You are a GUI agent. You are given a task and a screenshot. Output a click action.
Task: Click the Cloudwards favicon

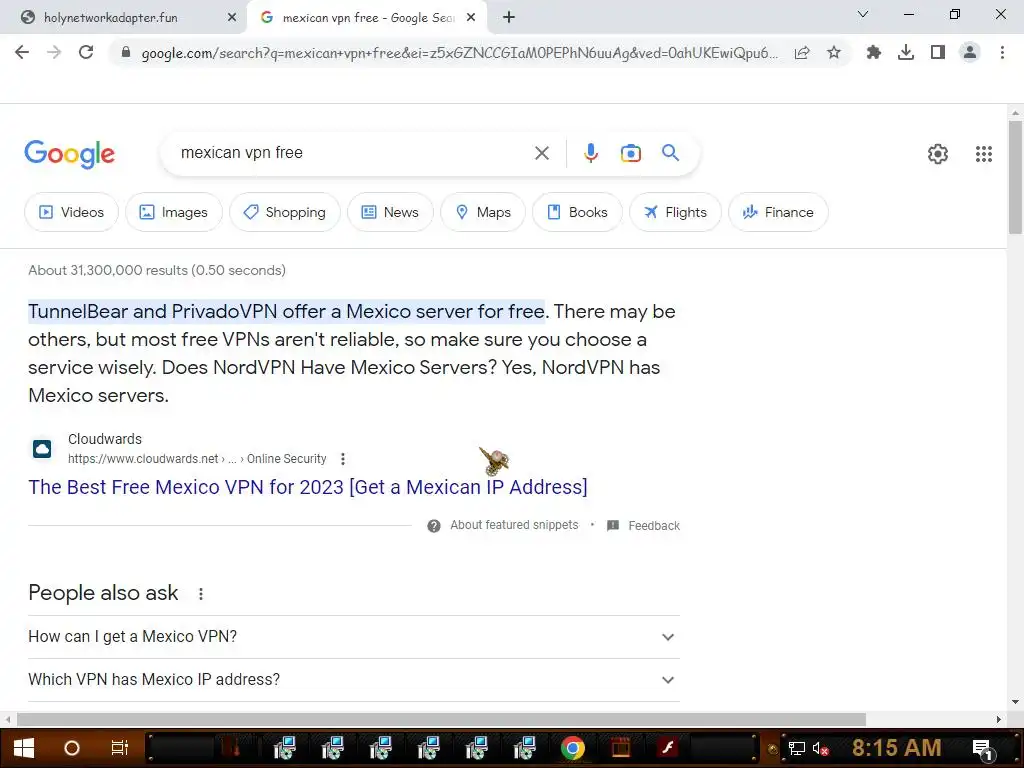[x=42, y=449]
